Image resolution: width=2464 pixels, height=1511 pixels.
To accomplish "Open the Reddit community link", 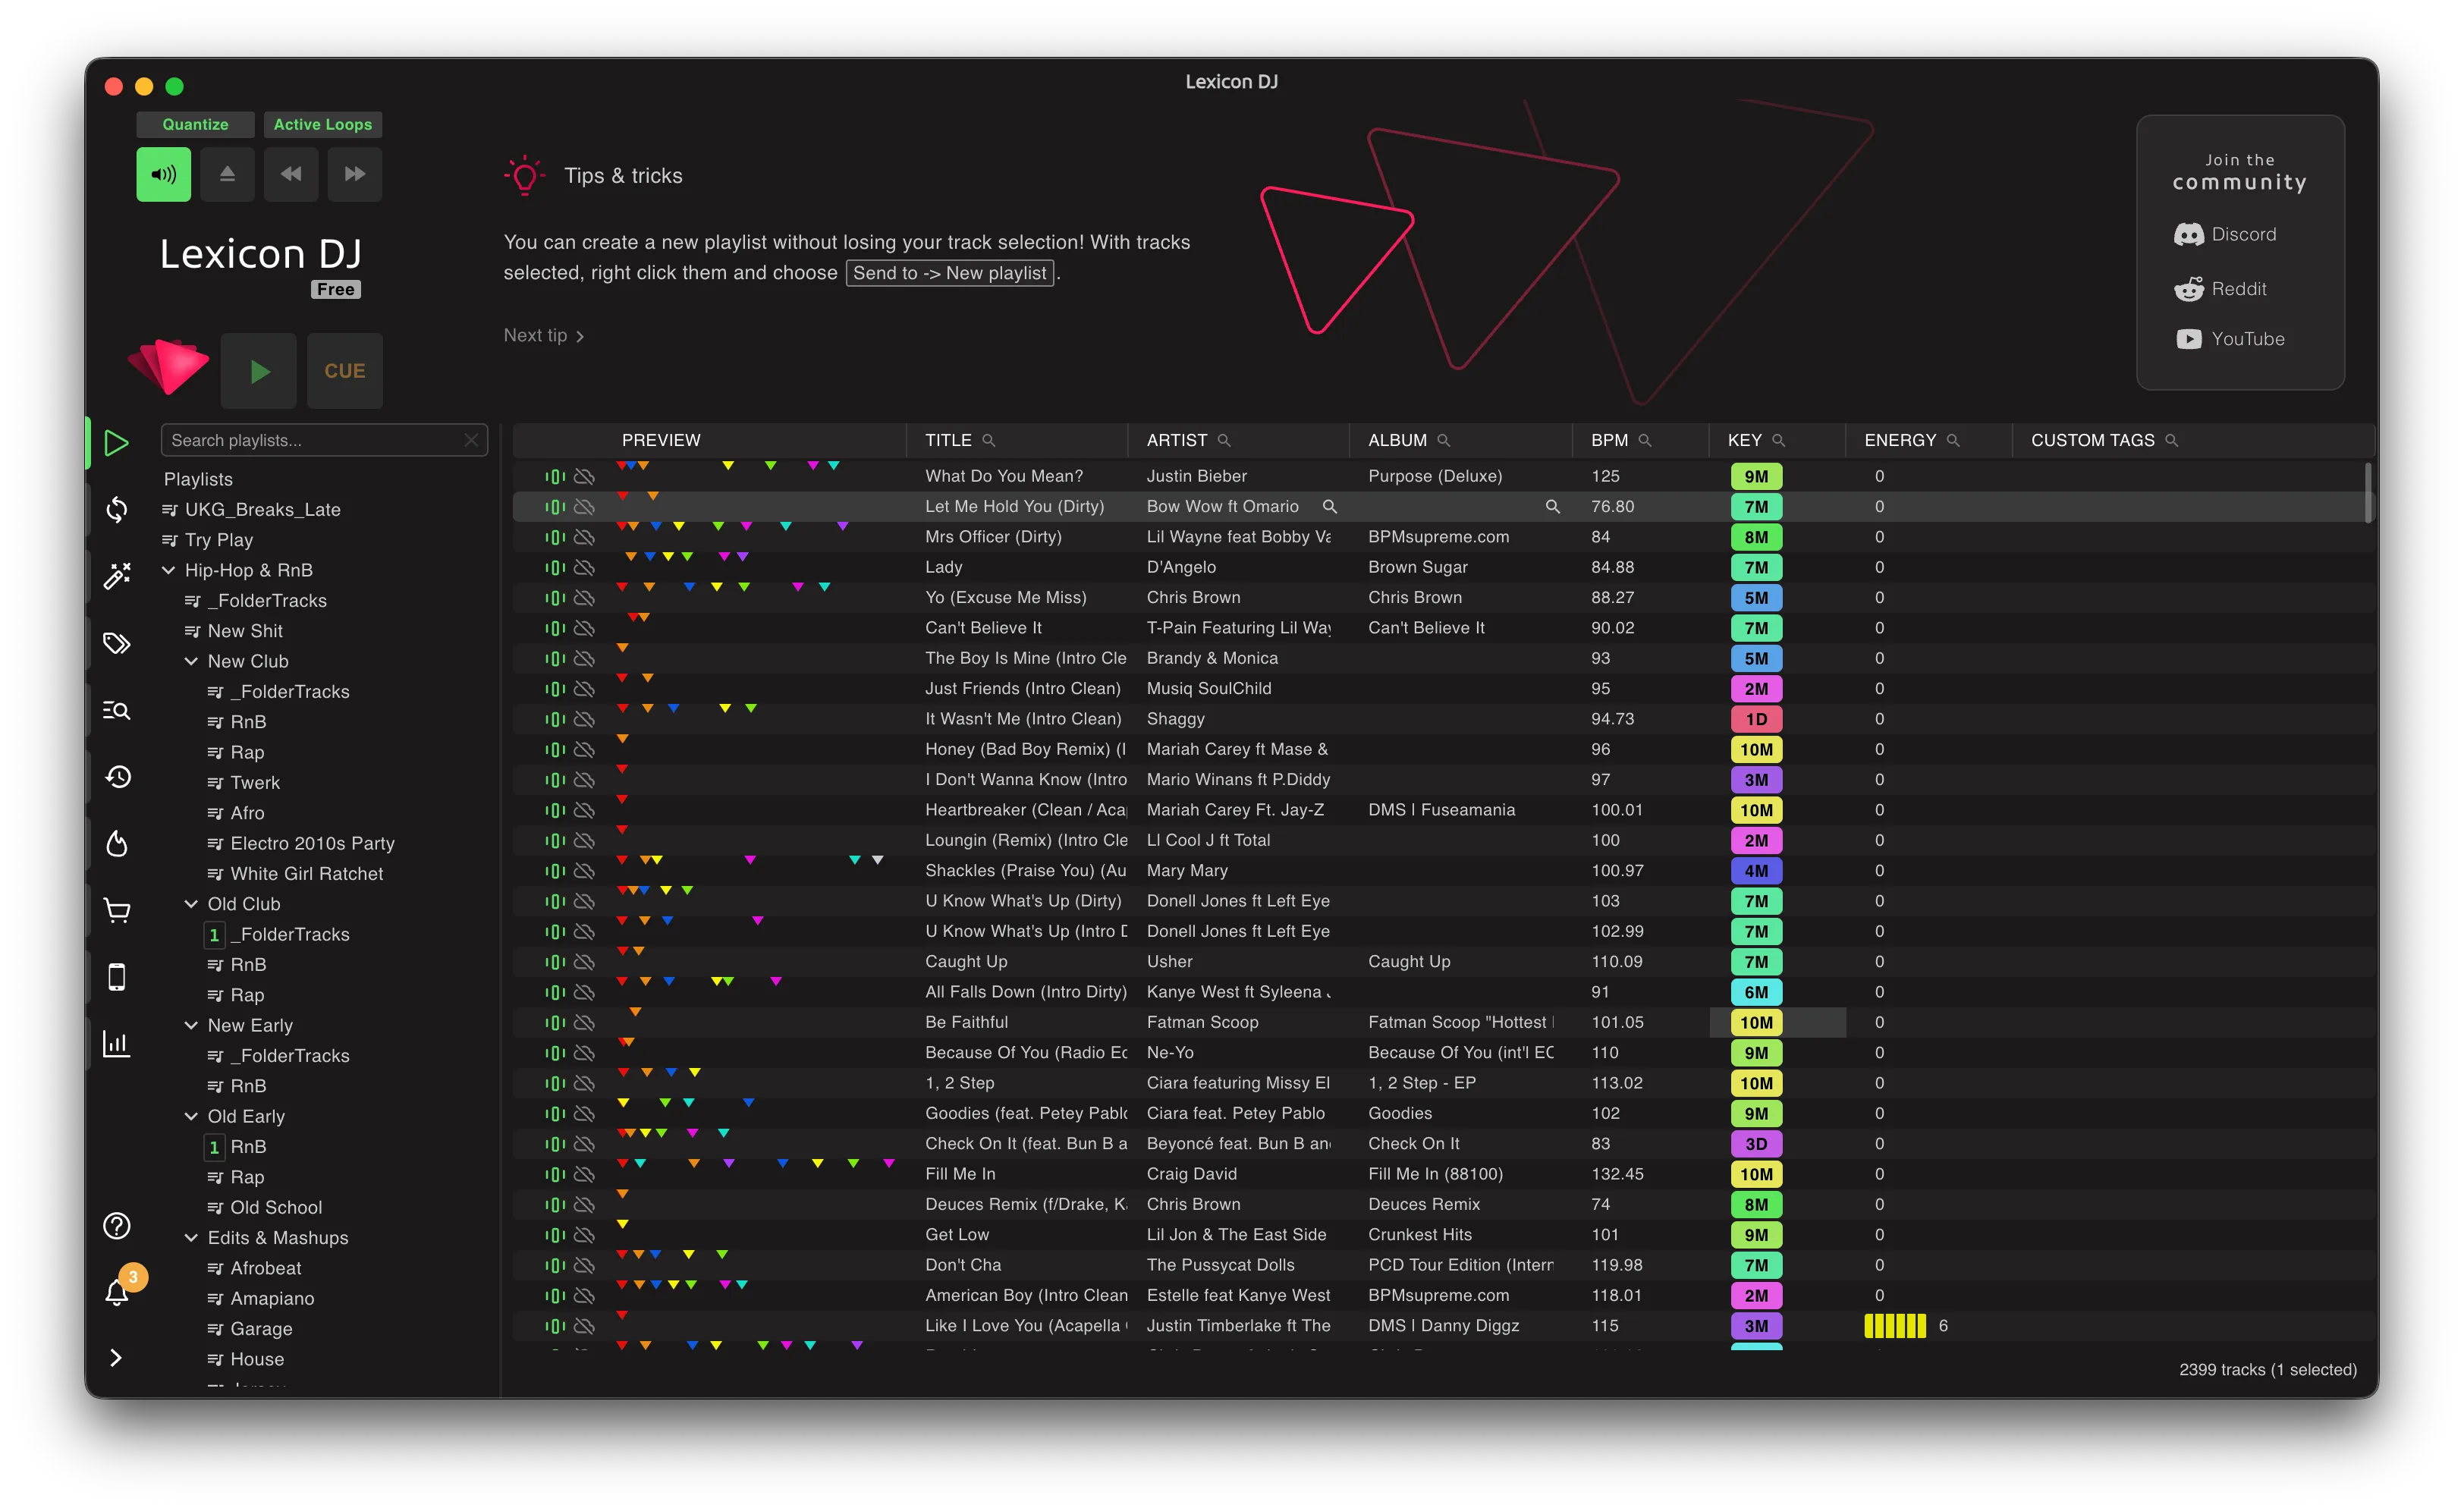I will (x=2220, y=289).
